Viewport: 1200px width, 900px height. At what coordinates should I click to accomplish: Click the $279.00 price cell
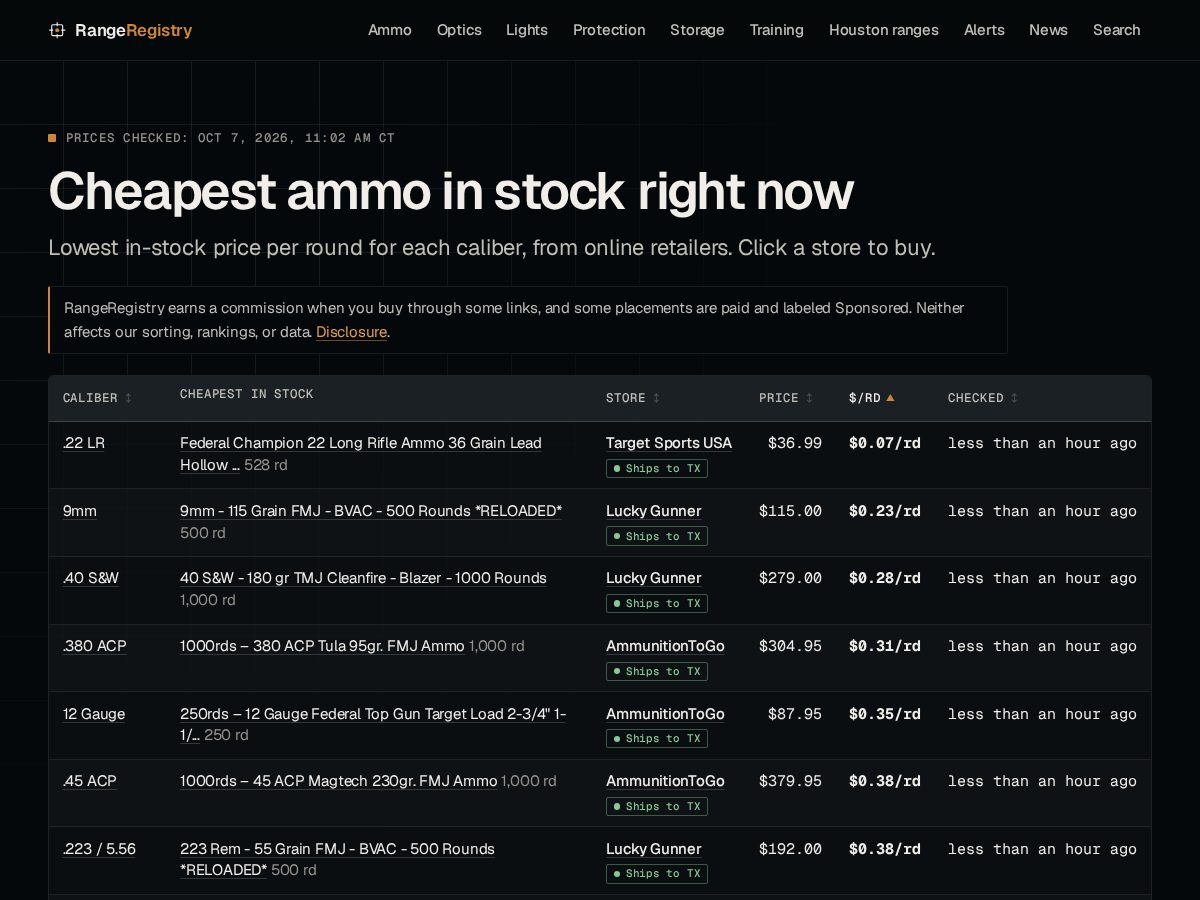pos(791,578)
